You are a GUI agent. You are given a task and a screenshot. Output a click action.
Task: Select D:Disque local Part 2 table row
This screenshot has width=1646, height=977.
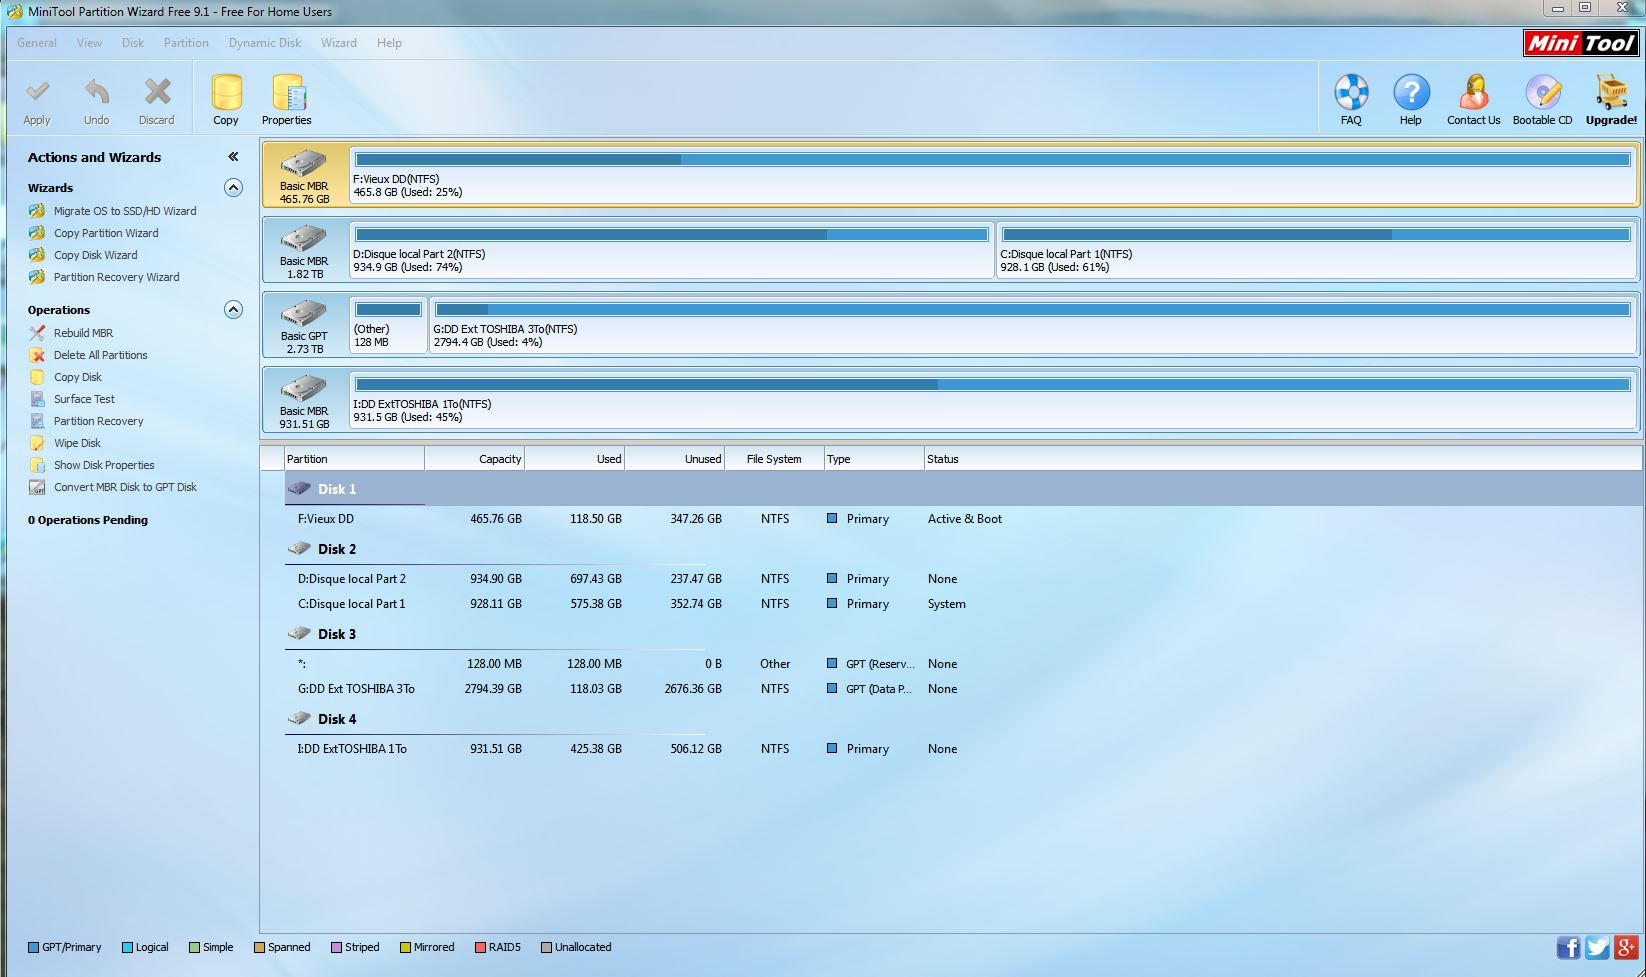point(964,579)
